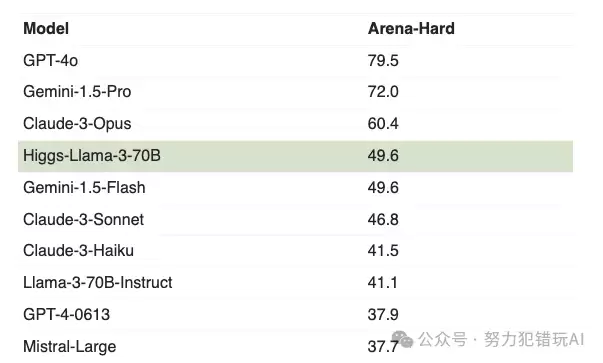Select the GPT-4o model name
The image size is (603, 363).
click(x=50, y=60)
